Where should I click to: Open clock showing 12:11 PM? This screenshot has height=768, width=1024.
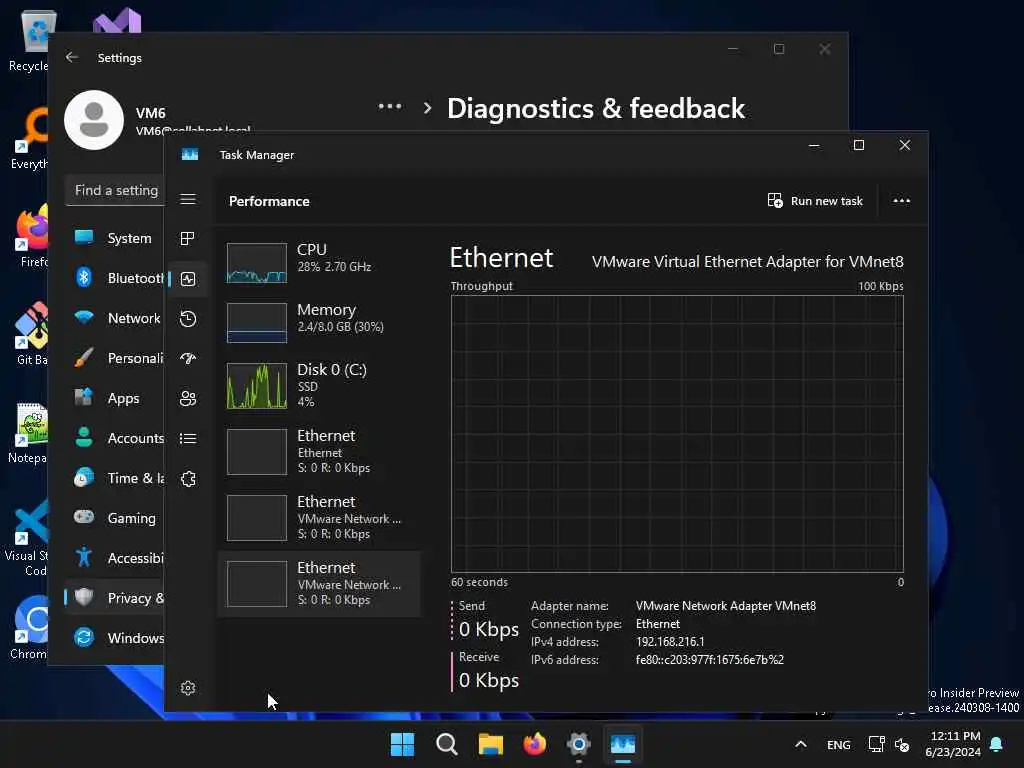click(953, 744)
